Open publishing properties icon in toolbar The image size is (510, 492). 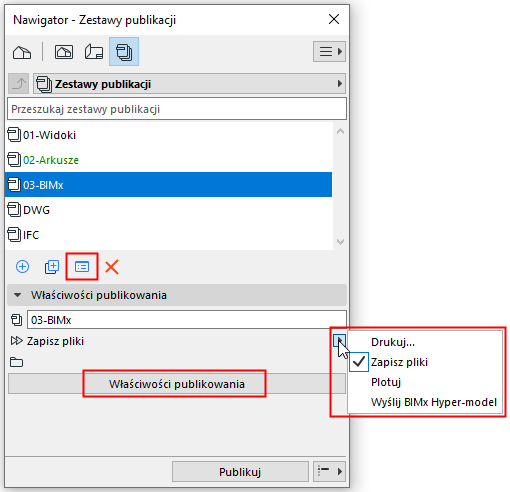tap(82, 267)
